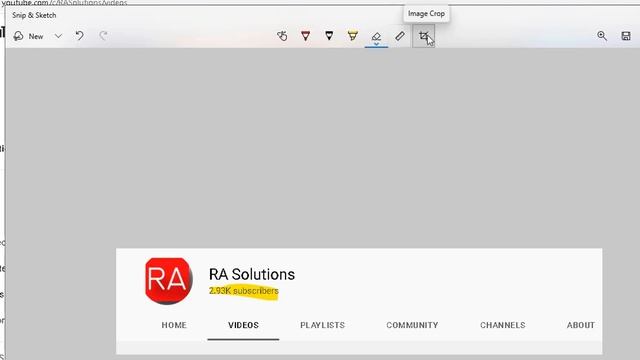Save the snip with the disk icon
The width and height of the screenshot is (640, 360).
pos(626,36)
